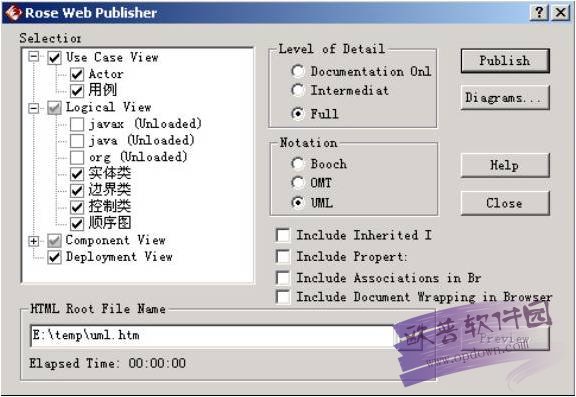Select the Deployment View tree label
Screen dimensions: 576x397
tap(119, 257)
